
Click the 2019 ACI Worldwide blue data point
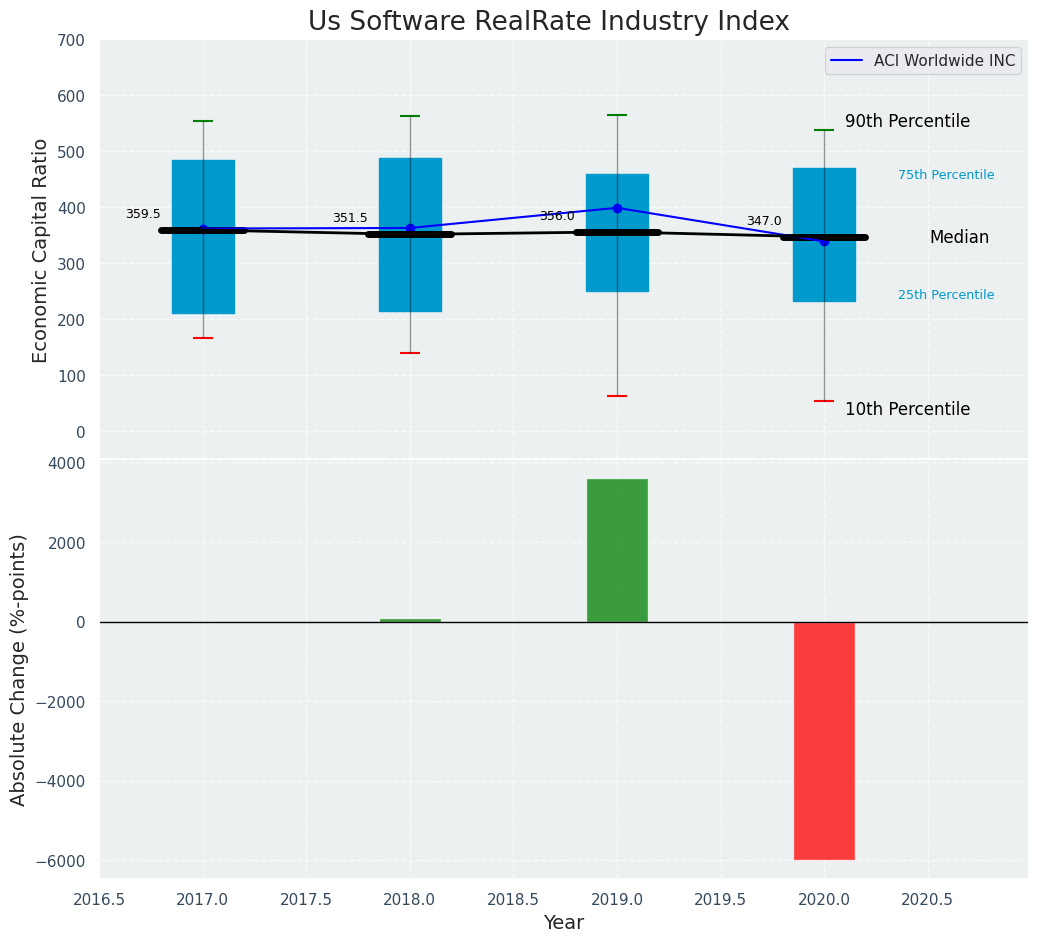coord(617,208)
